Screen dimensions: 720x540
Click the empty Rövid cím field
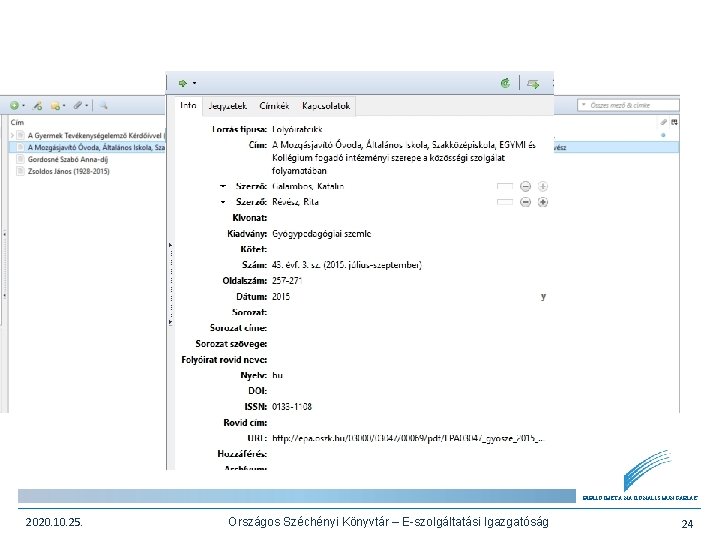[409, 422]
